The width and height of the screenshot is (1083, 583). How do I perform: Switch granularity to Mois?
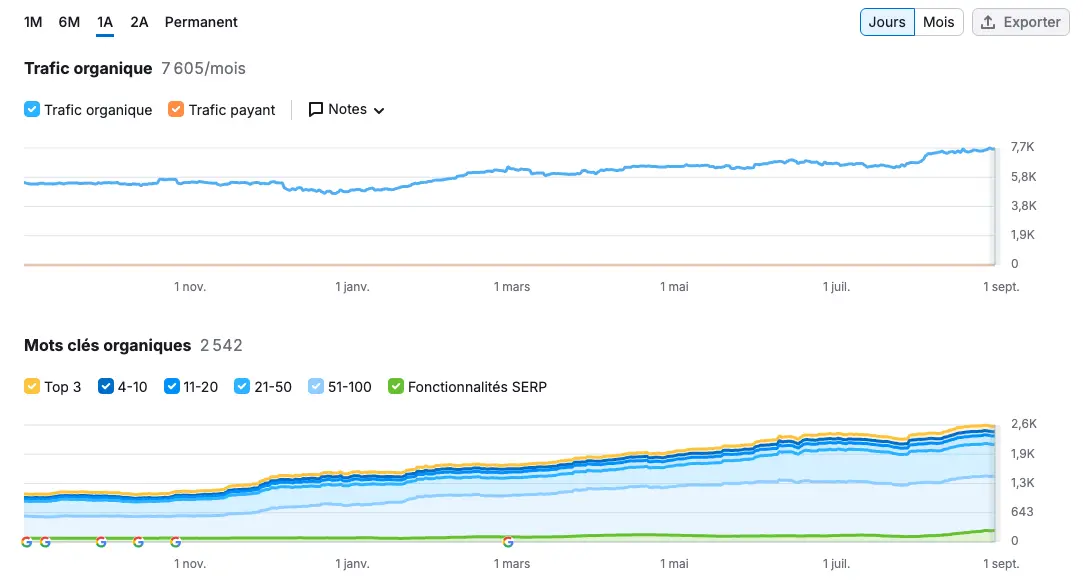(939, 22)
